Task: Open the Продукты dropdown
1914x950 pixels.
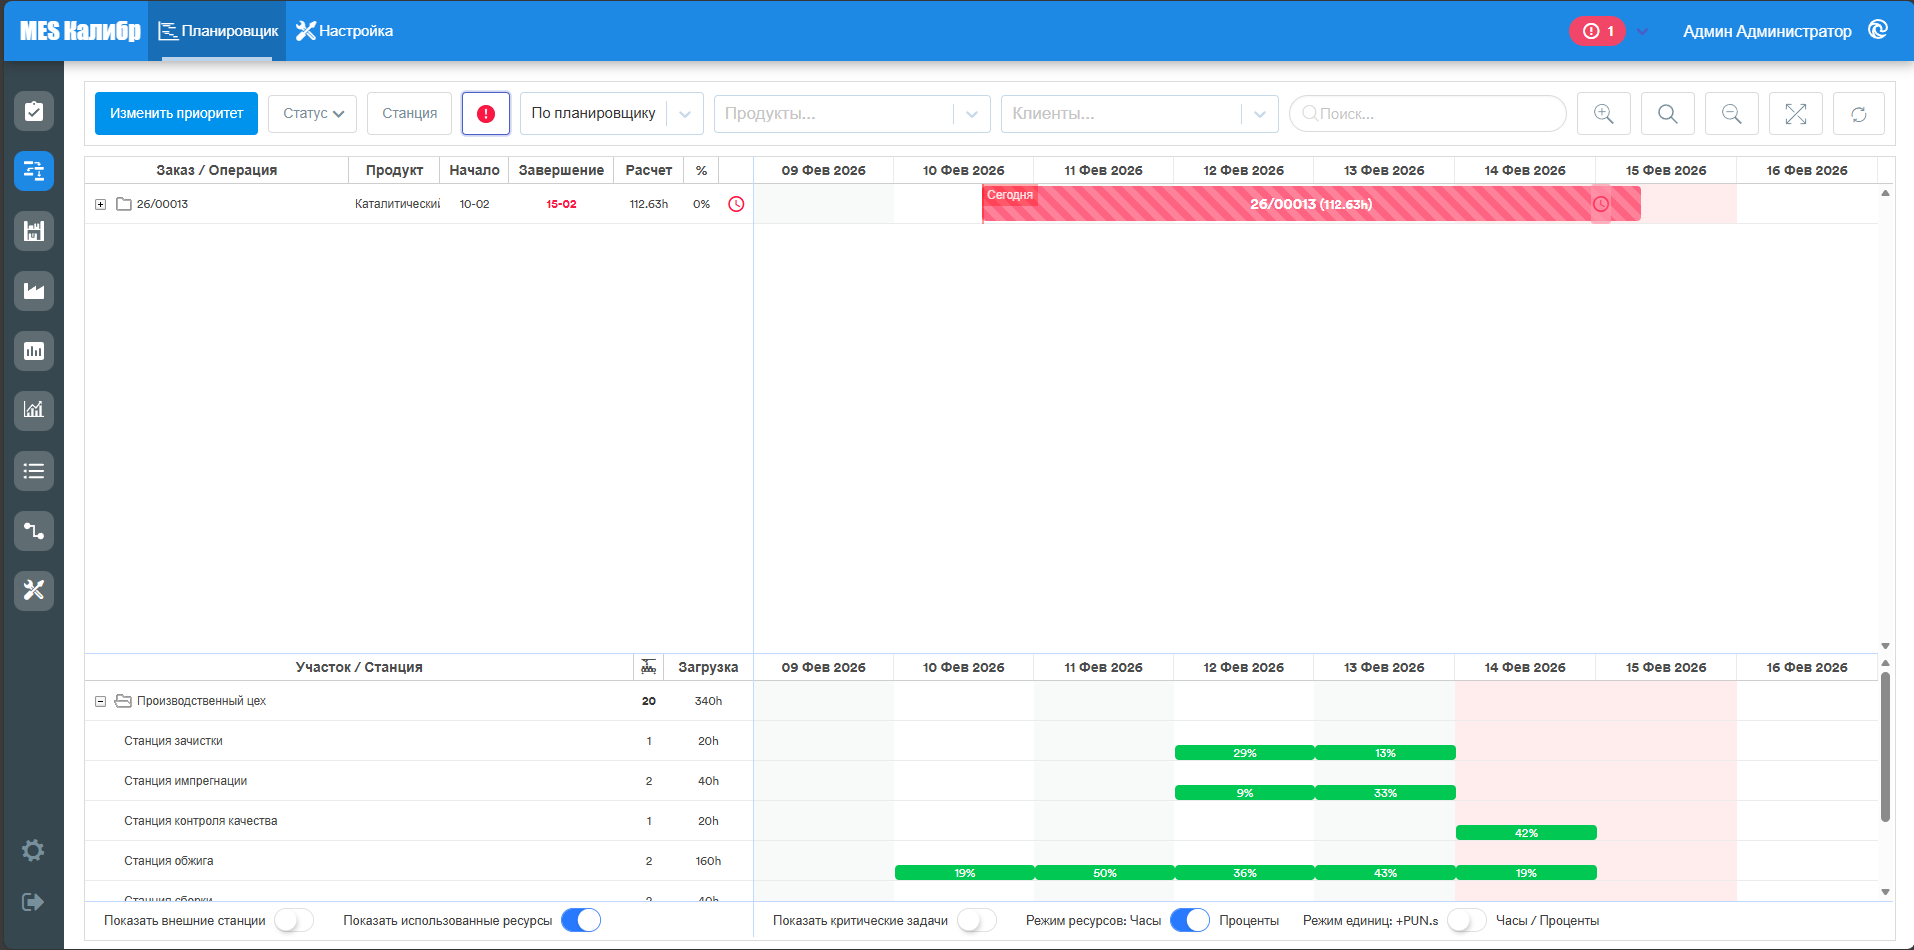Action: [x=852, y=113]
